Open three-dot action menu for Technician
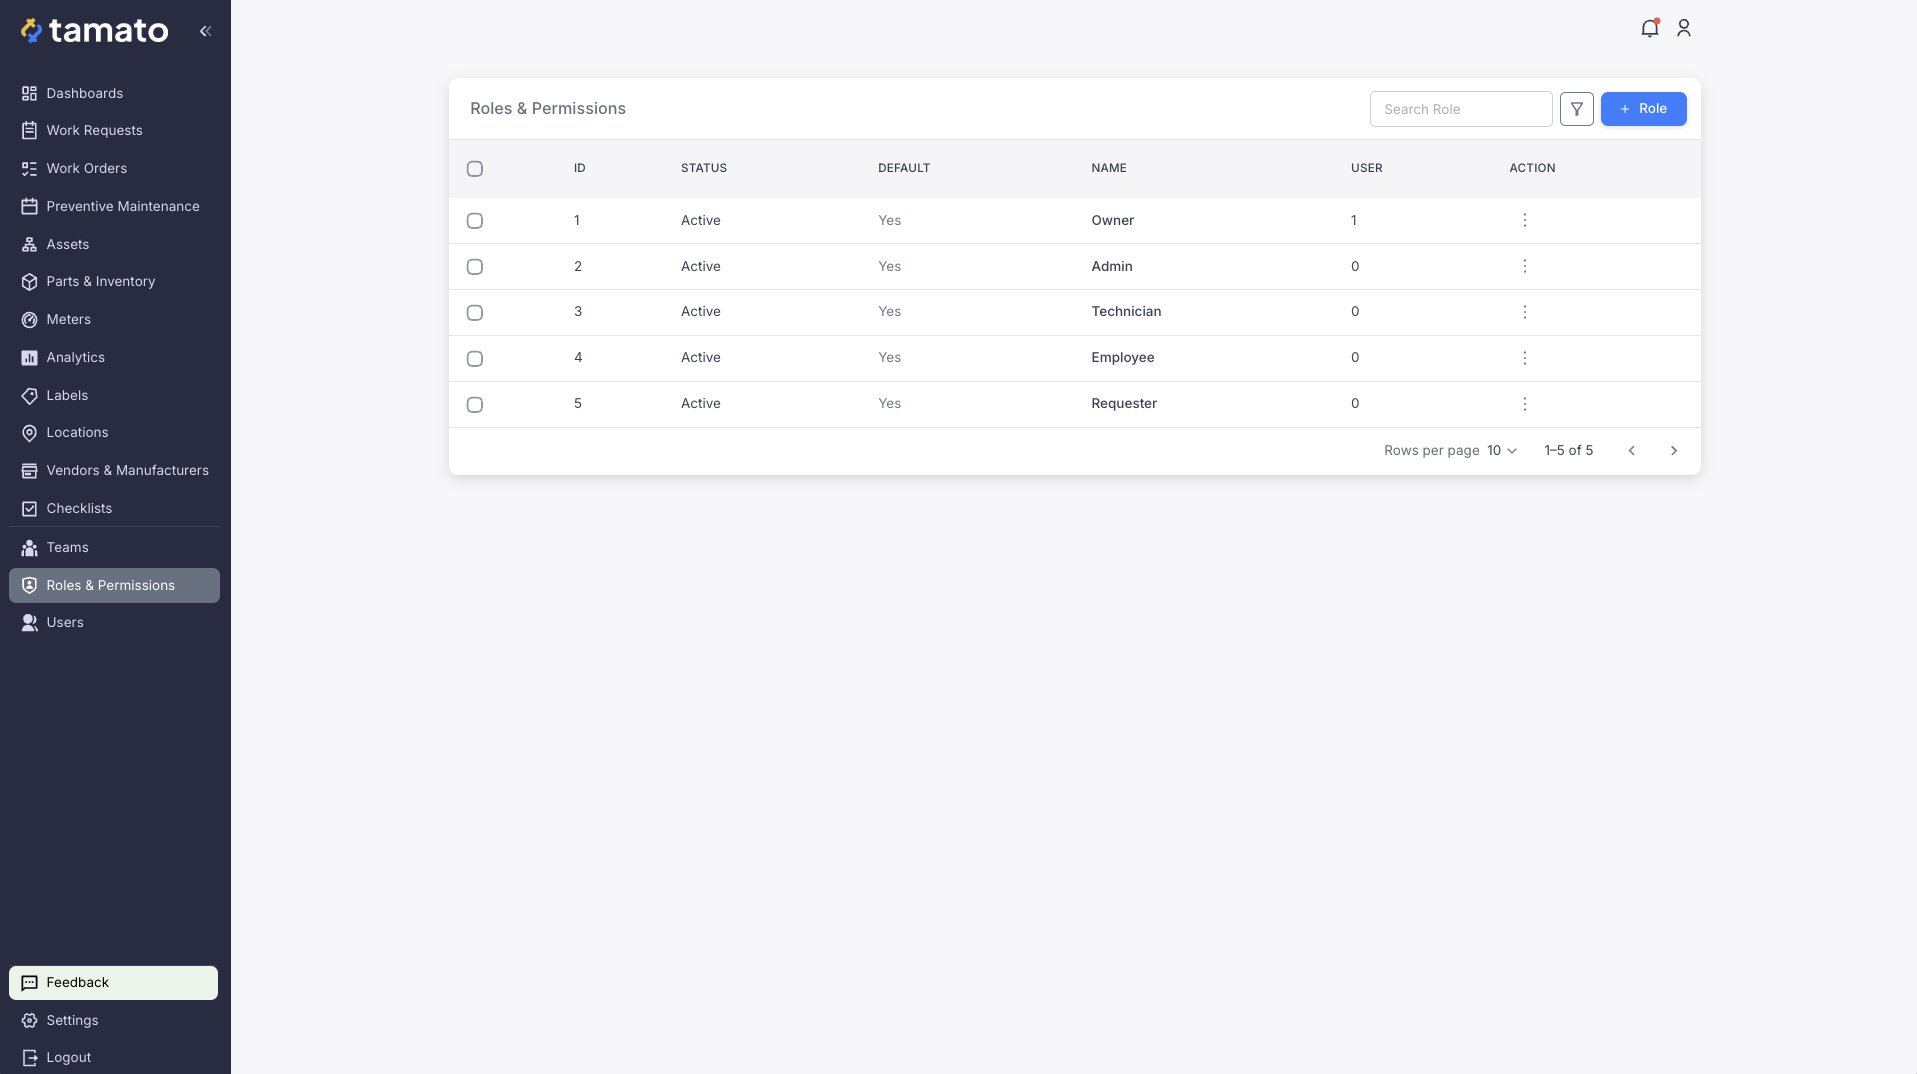Image resolution: width=1917 pixels, height=1074 pixels. point(1524,312)
